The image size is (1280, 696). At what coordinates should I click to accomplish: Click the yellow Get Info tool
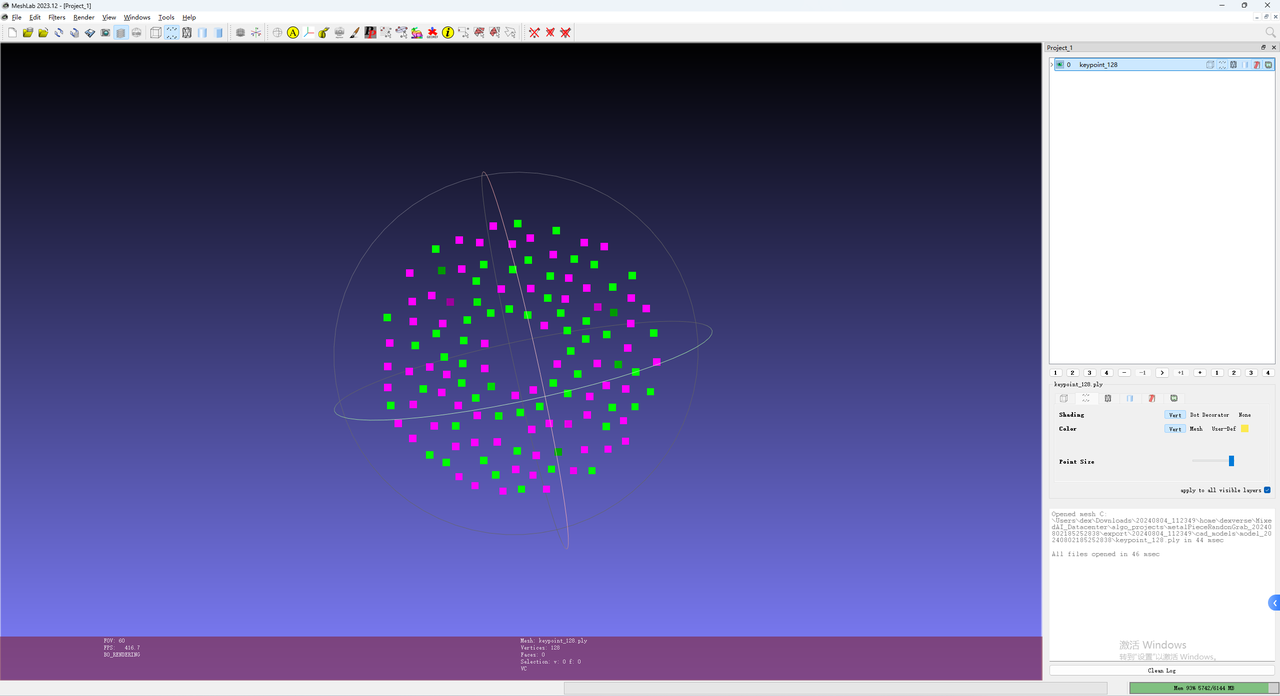tap(448, 33)
